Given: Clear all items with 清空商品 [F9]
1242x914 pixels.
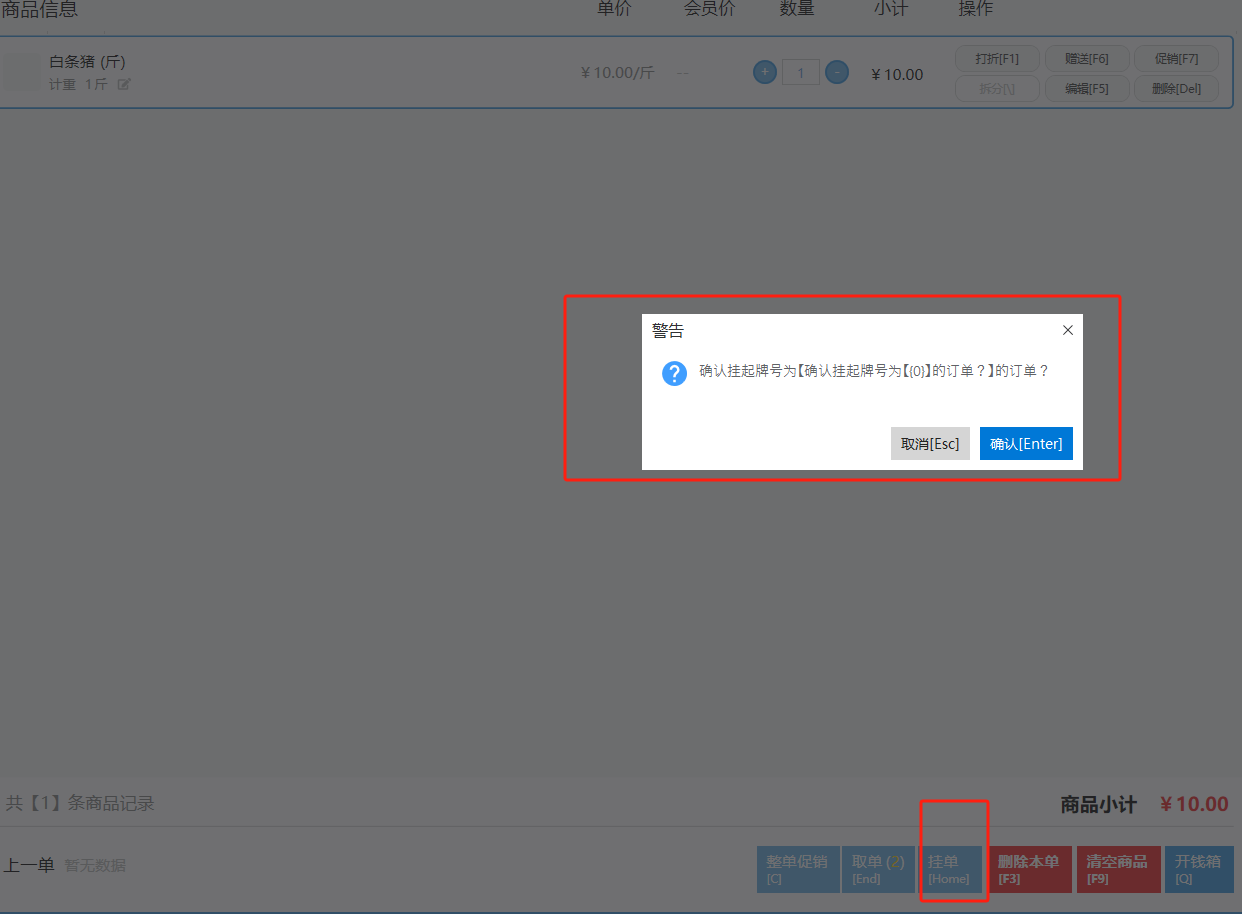Looking at the screenshot, I should (1117, 869).
